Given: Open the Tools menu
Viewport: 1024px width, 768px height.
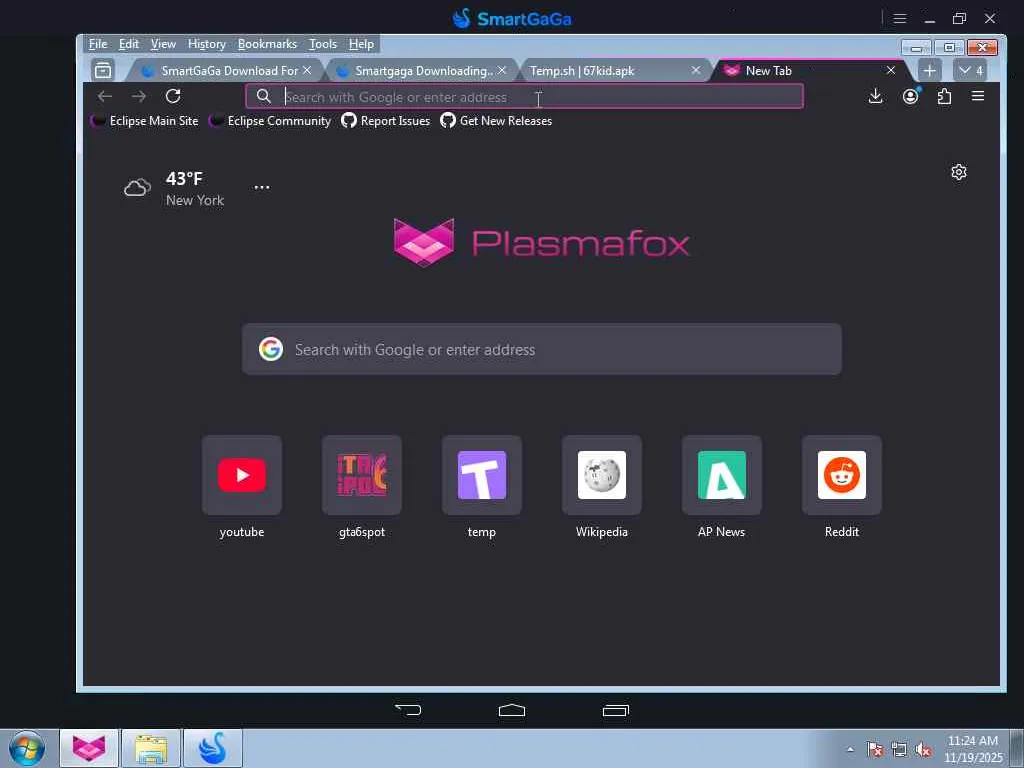Looking at the screenshot, I should [323, 44].
